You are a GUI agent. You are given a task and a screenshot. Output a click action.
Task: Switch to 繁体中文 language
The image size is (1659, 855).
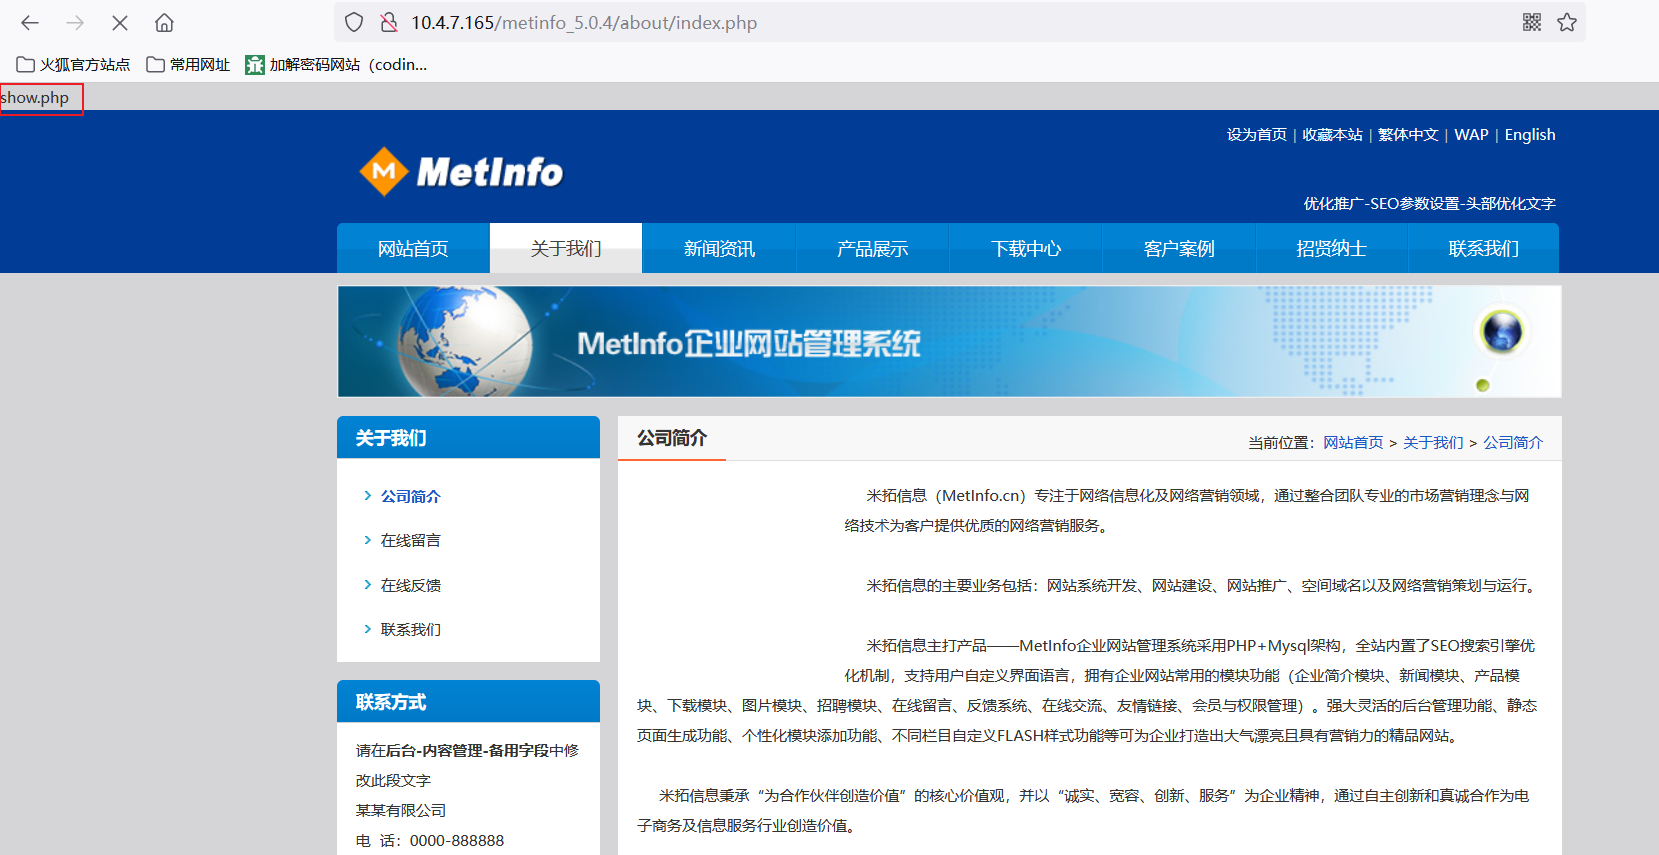pos(1408,135)
